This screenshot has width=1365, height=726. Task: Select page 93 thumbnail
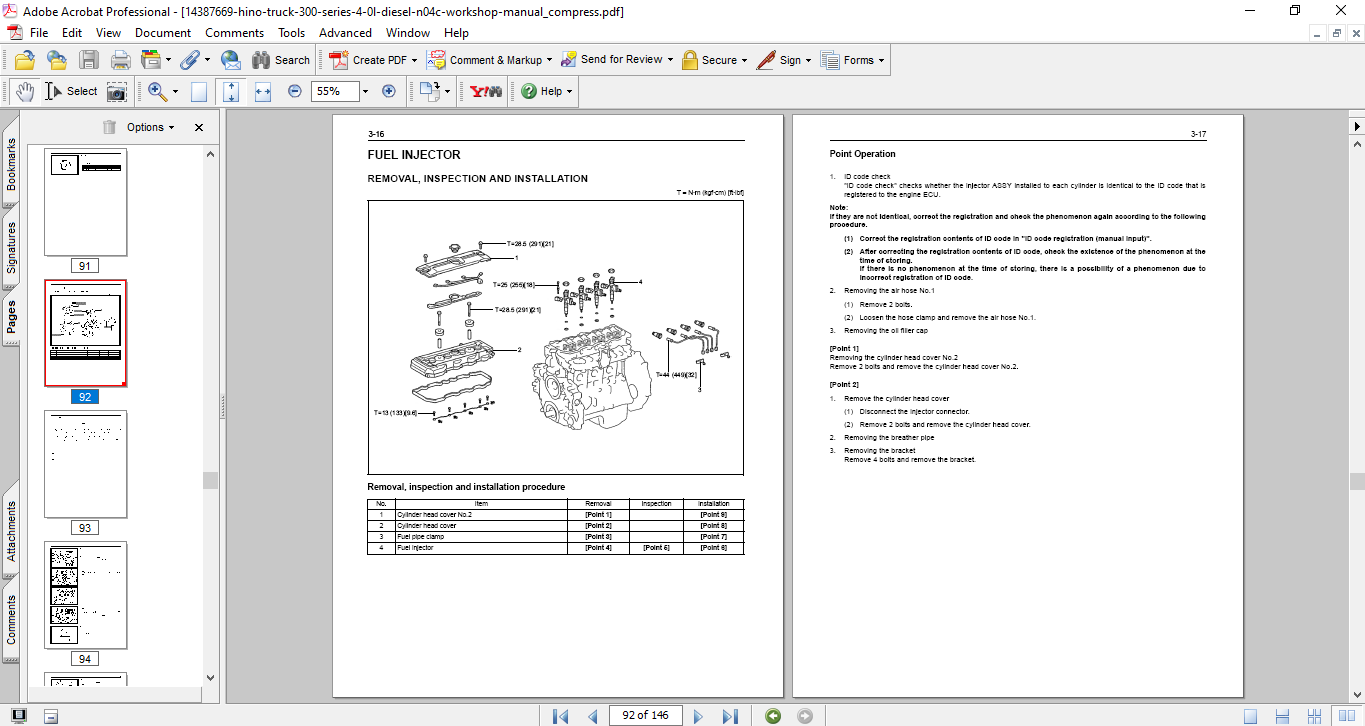click(x=85, y=465)
